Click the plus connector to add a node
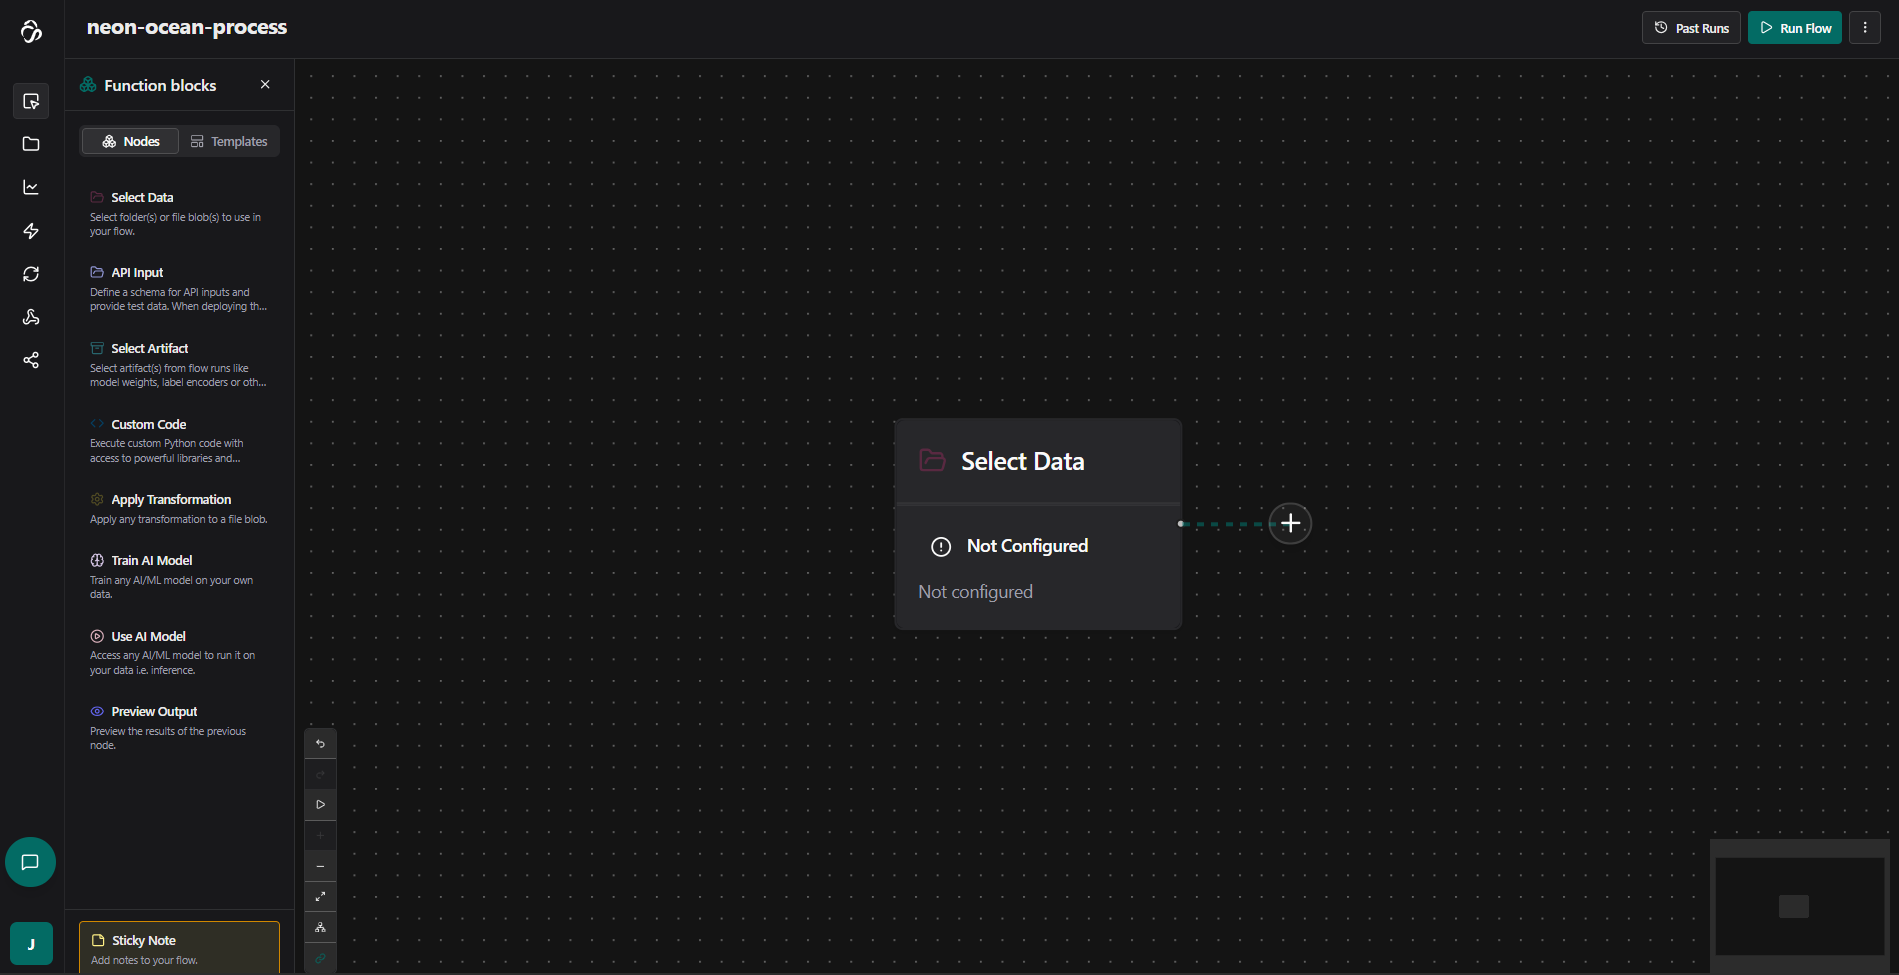 (x=1290, y=523)
